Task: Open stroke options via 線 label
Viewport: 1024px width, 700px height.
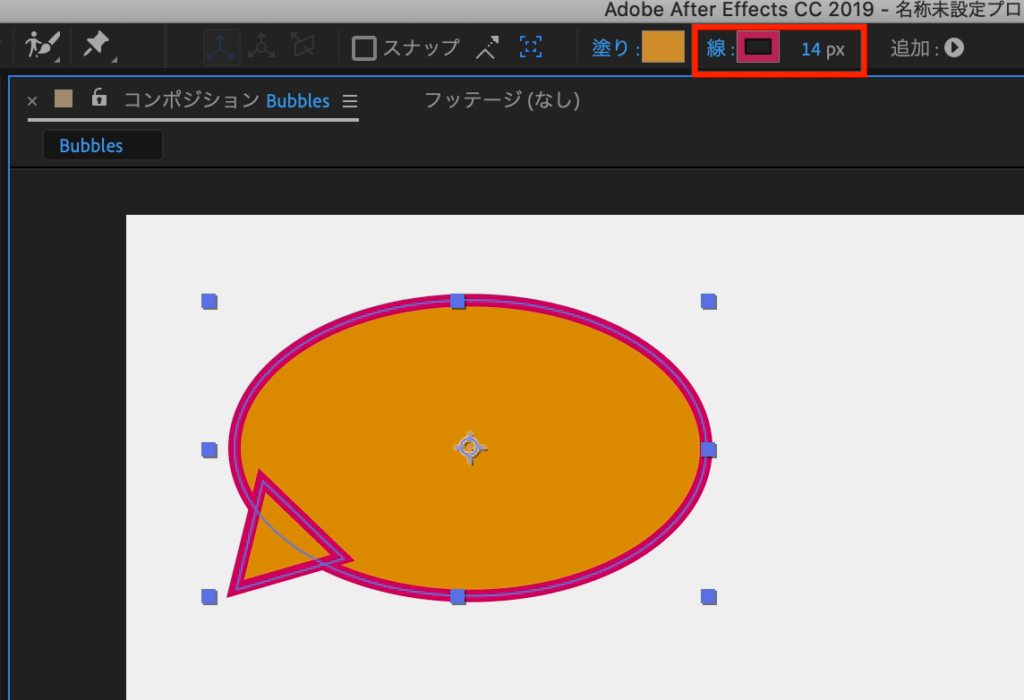Action: [716, 48]
